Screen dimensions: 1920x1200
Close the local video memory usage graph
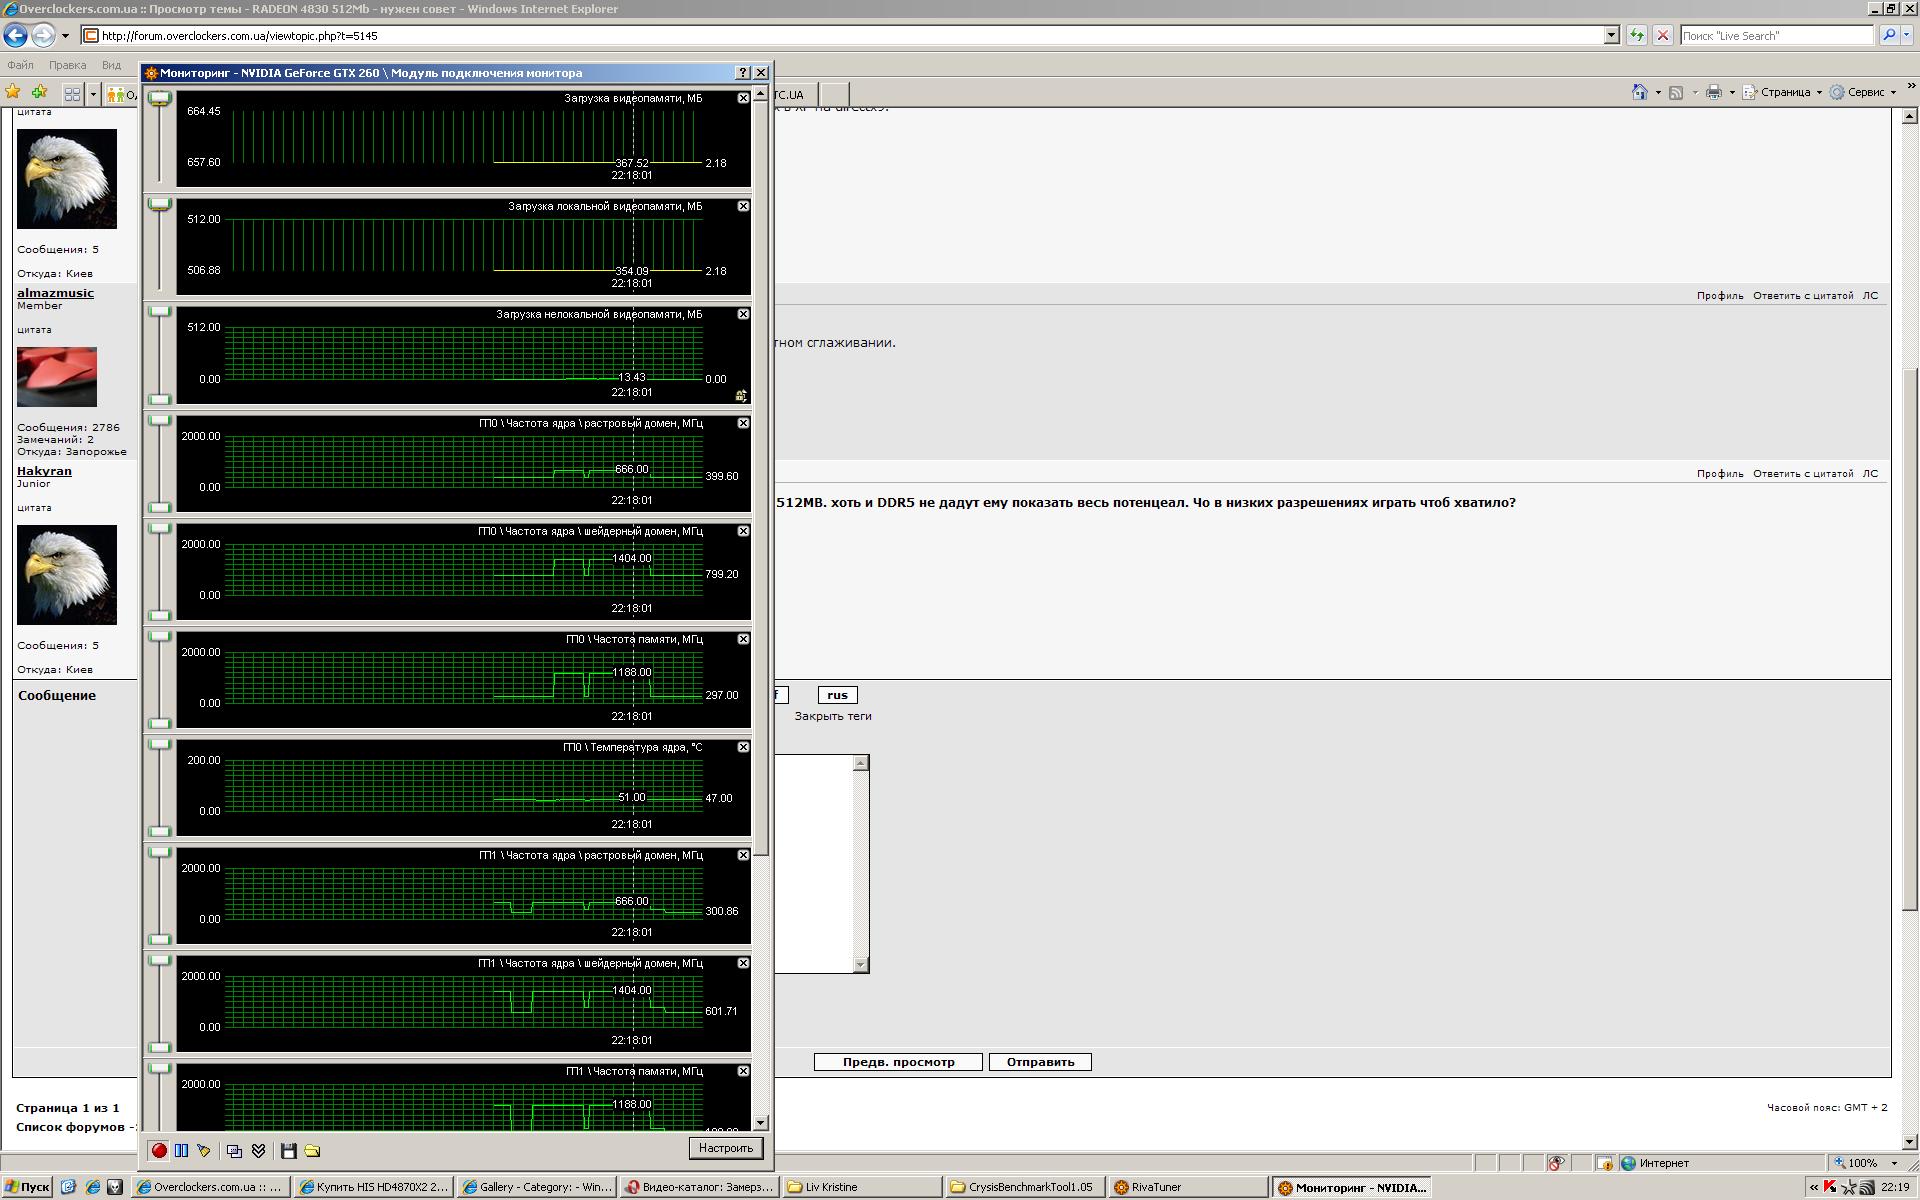pyautogui.click(x=743, y=206)
